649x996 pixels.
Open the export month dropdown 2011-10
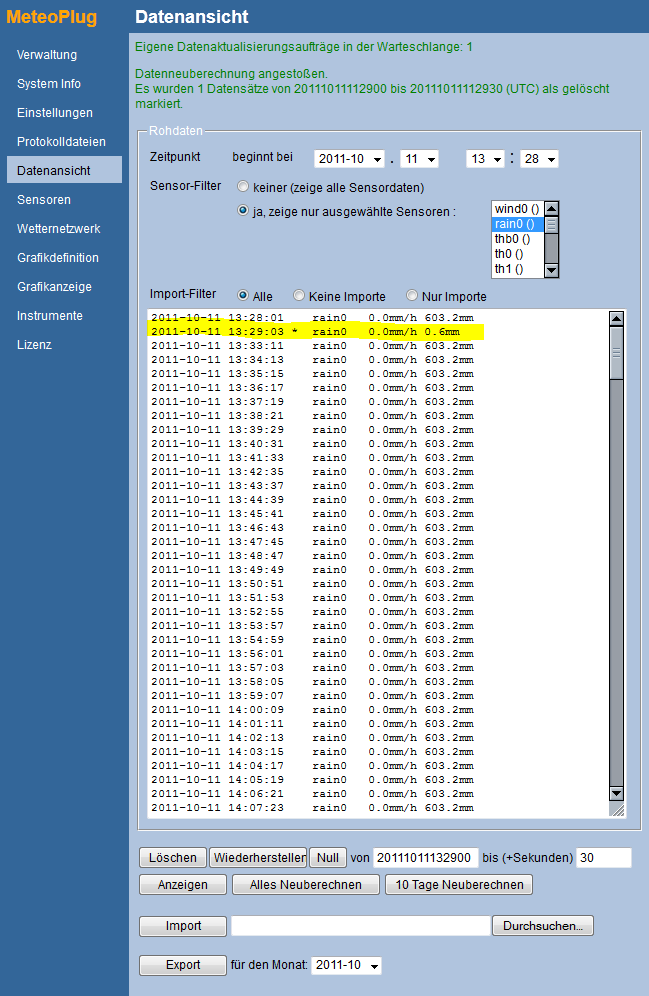347,965
